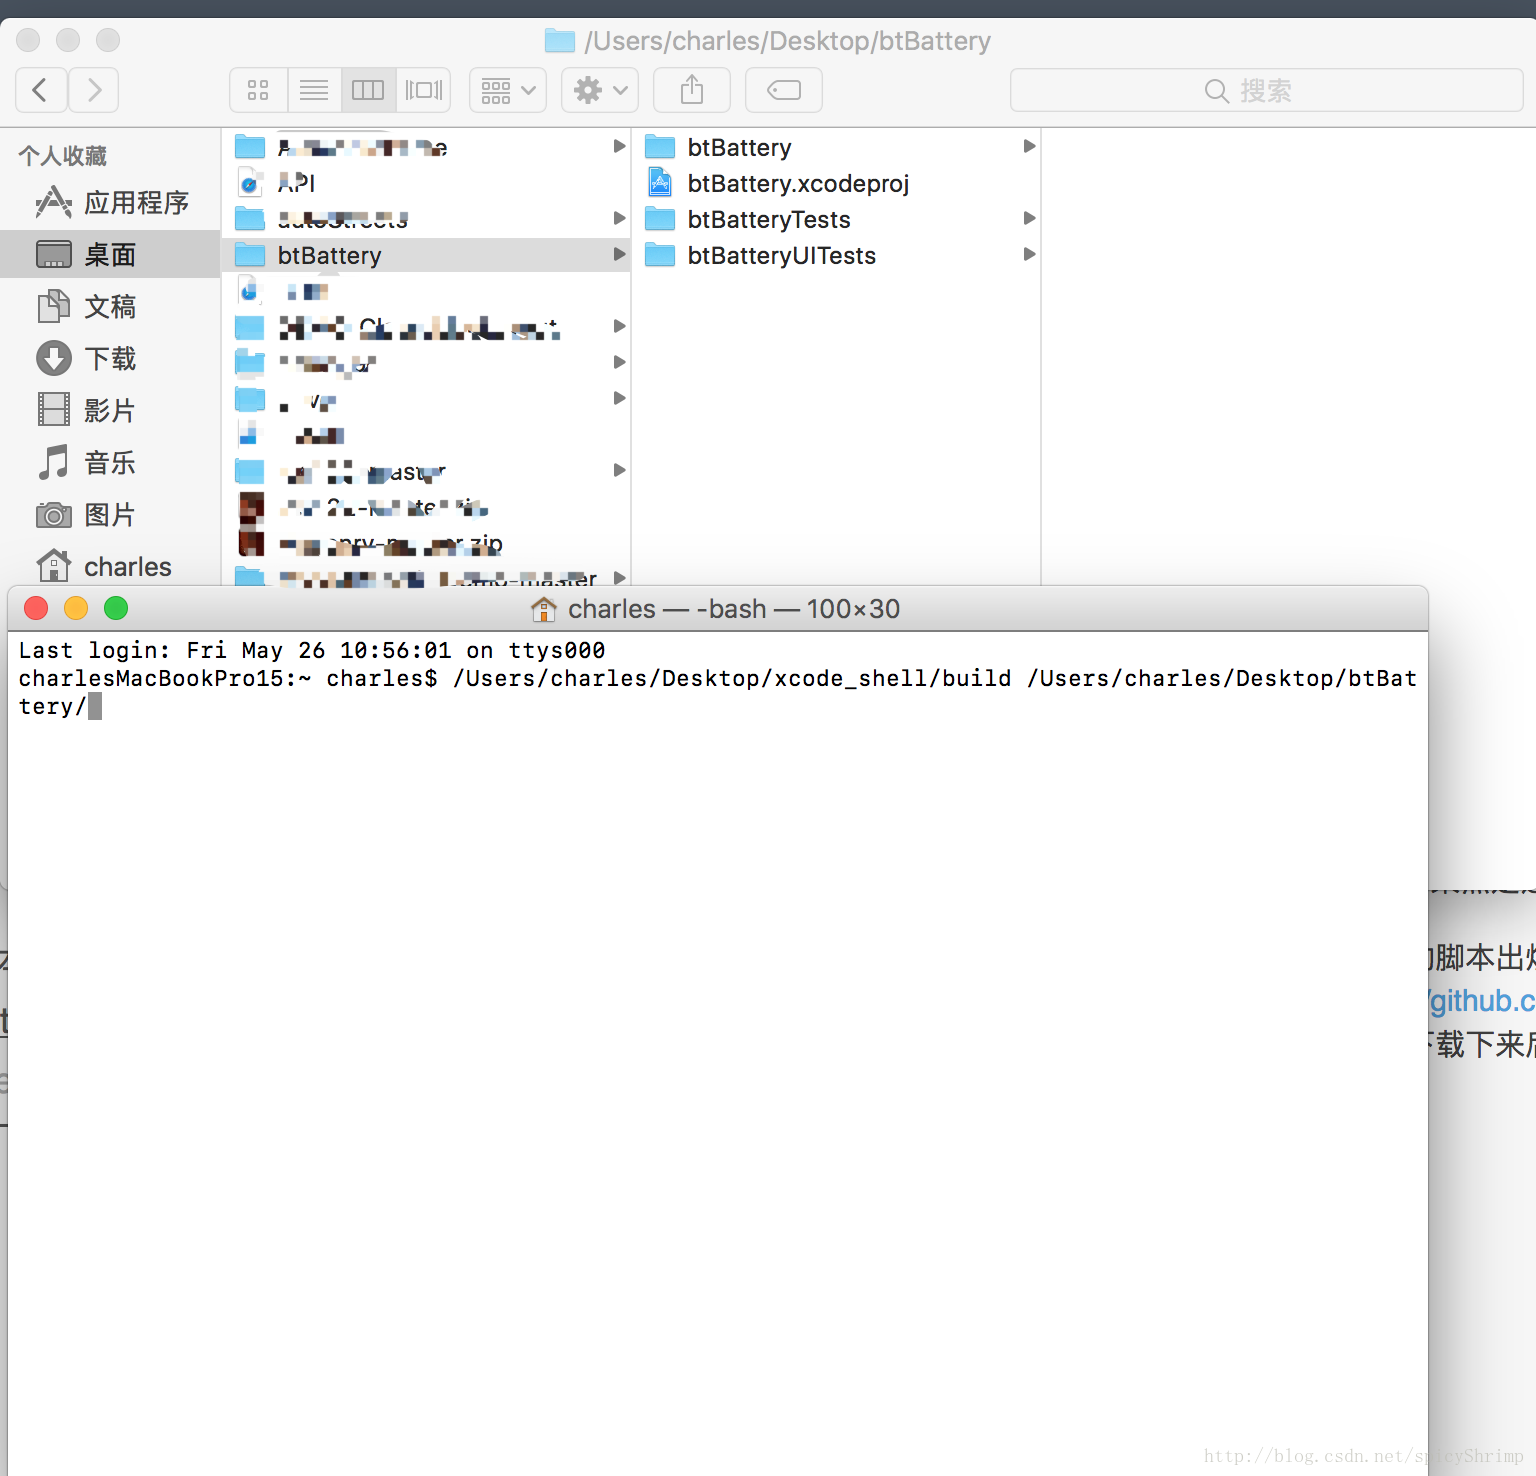The width and height of the screenshot is (1536, 1476).
Task: Select 桌面 in the Finder sidebar
Action: coord(110,255)
